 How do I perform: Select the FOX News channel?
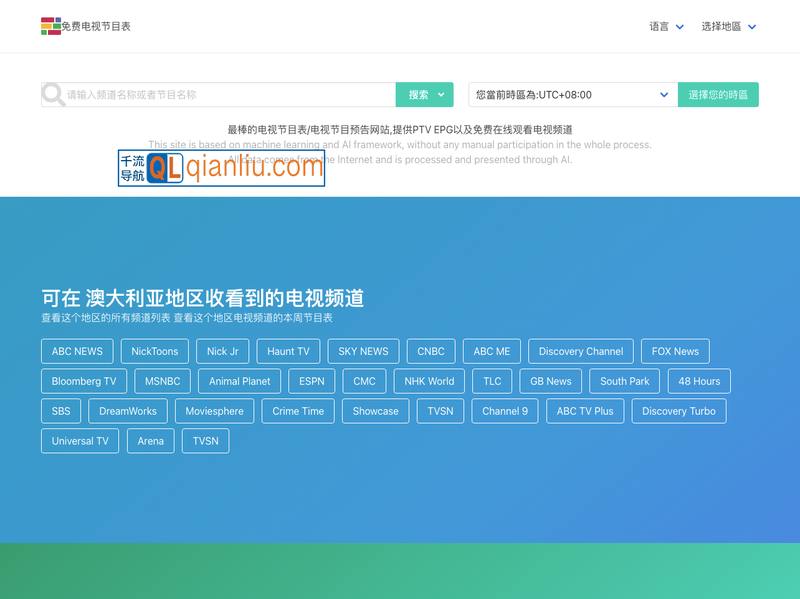[x=675, y=351]
